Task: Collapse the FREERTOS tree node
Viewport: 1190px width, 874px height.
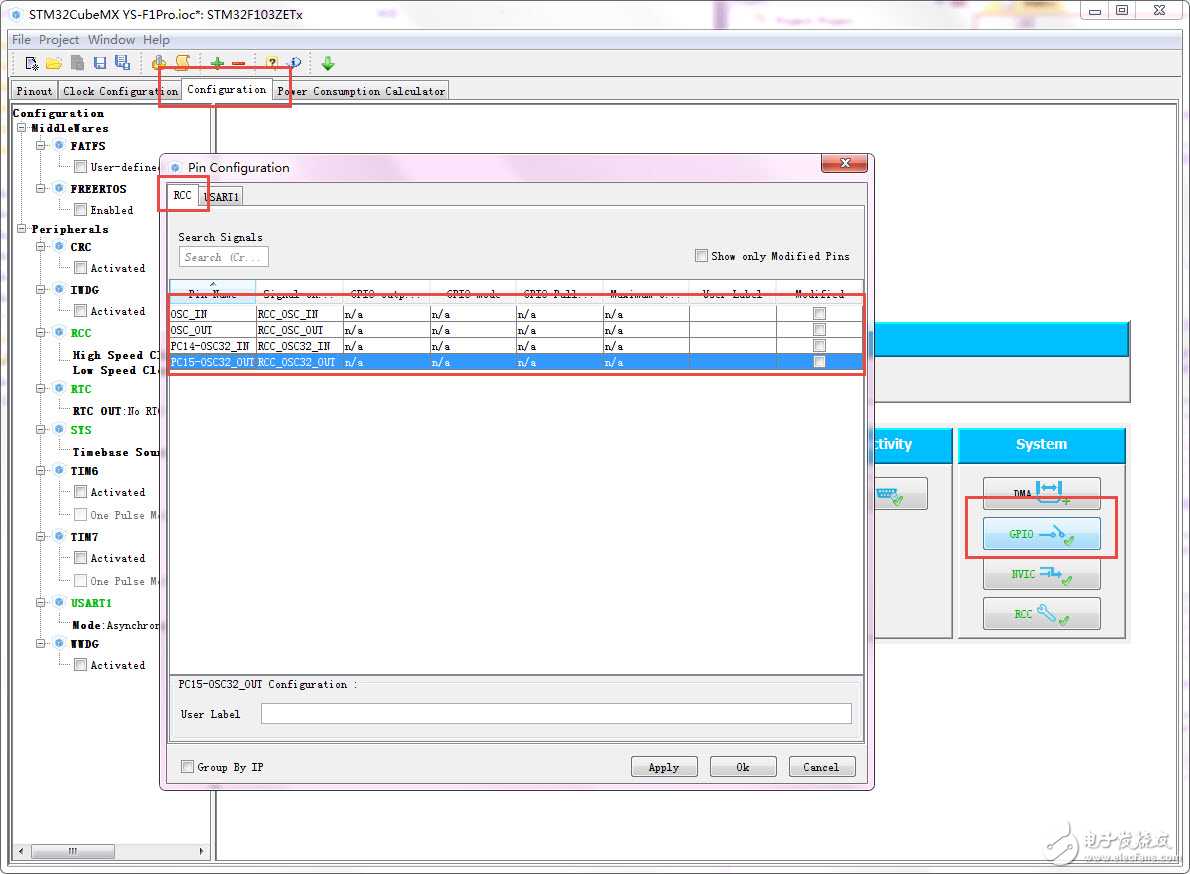Action: pos(41,188)
